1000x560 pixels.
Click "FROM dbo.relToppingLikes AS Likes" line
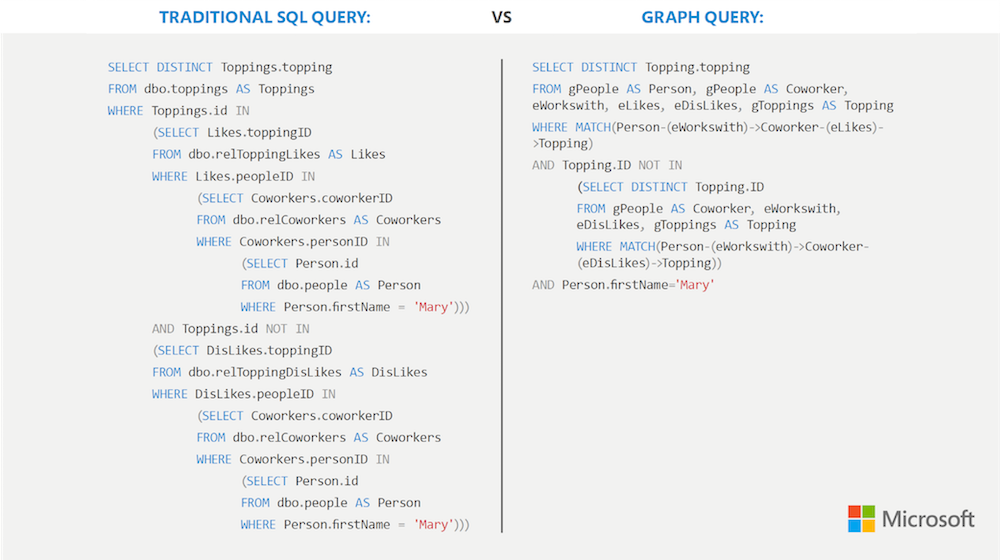tap(268, 154)
